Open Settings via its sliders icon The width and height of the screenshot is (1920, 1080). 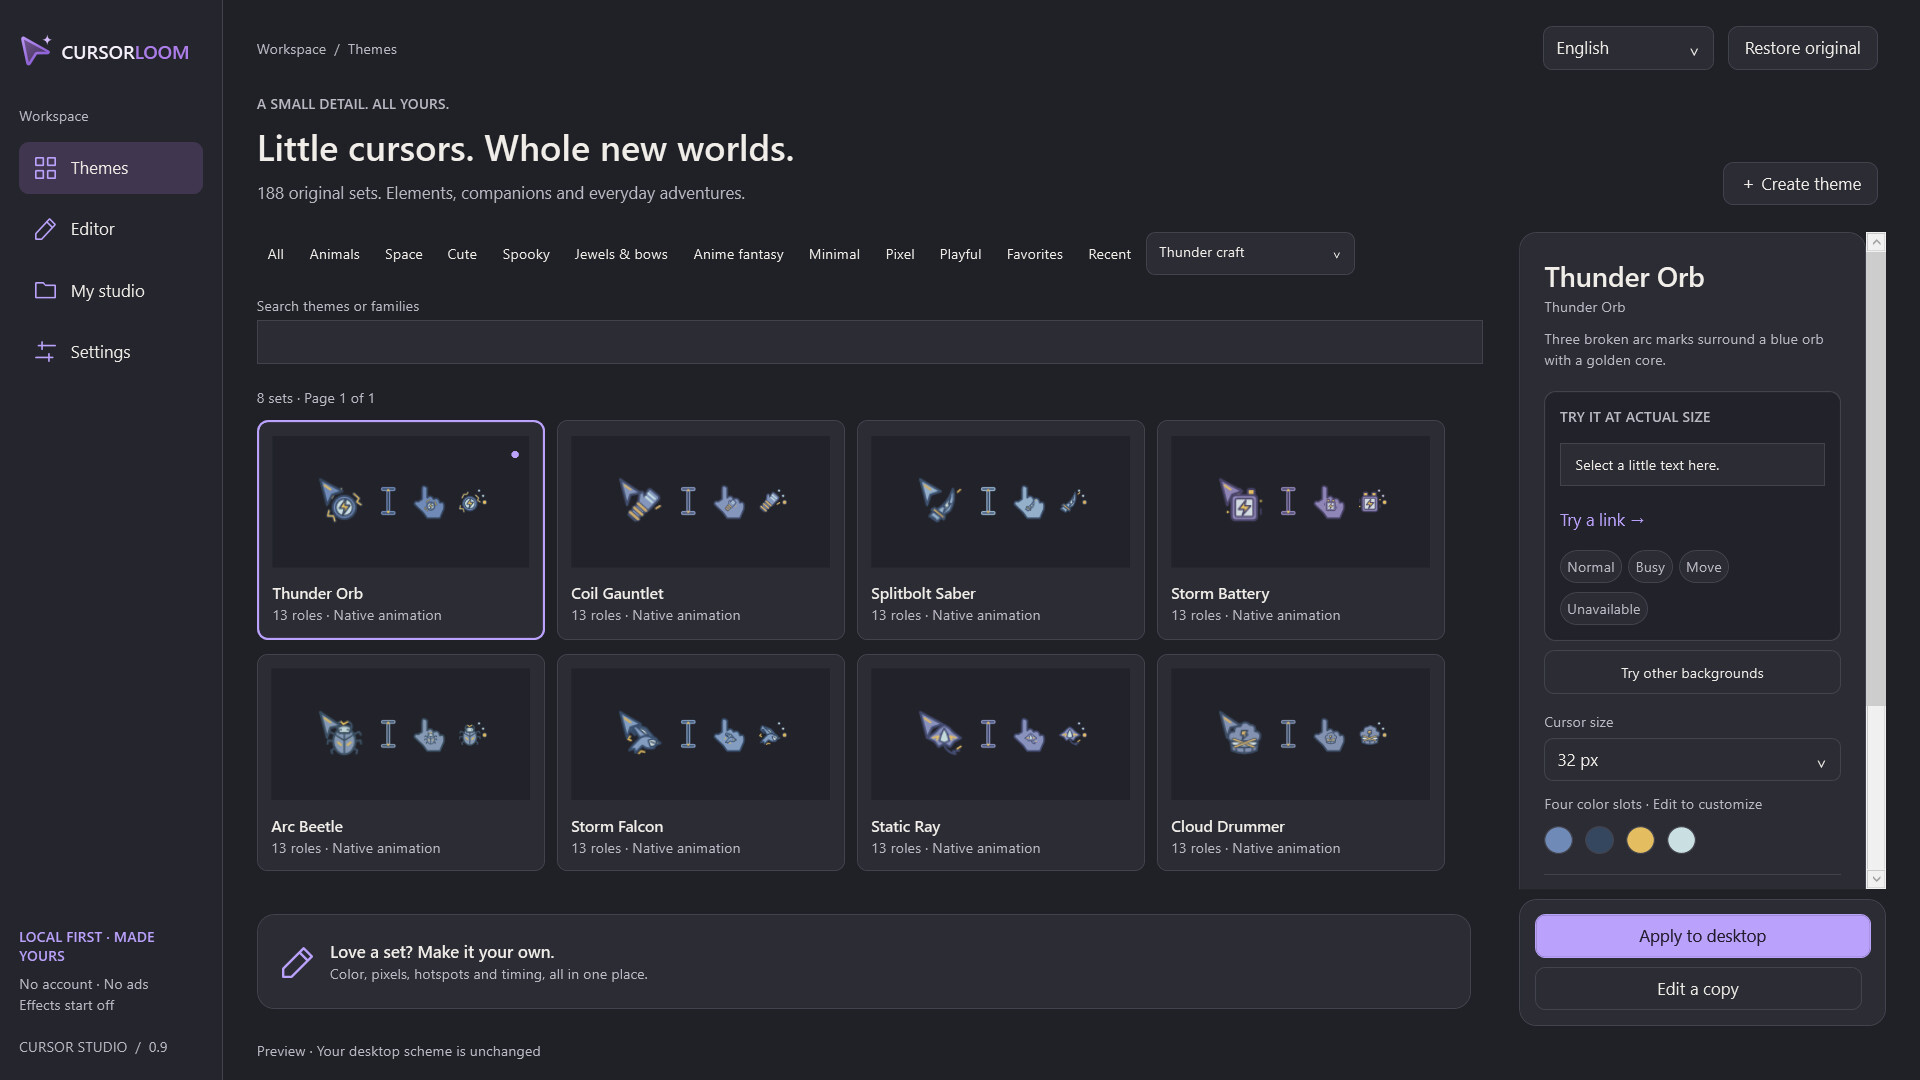tap(45, 352)
